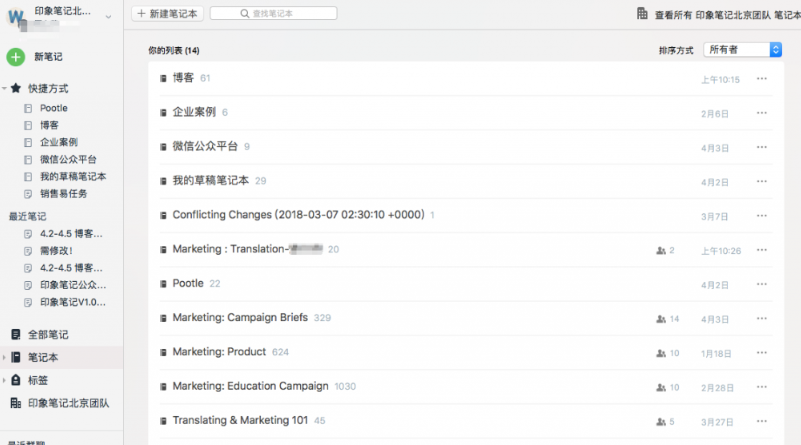This screenshot has width=801, height=445.
Task: Click the notebooks icon in sidebar
Action: tap(16, 357)
